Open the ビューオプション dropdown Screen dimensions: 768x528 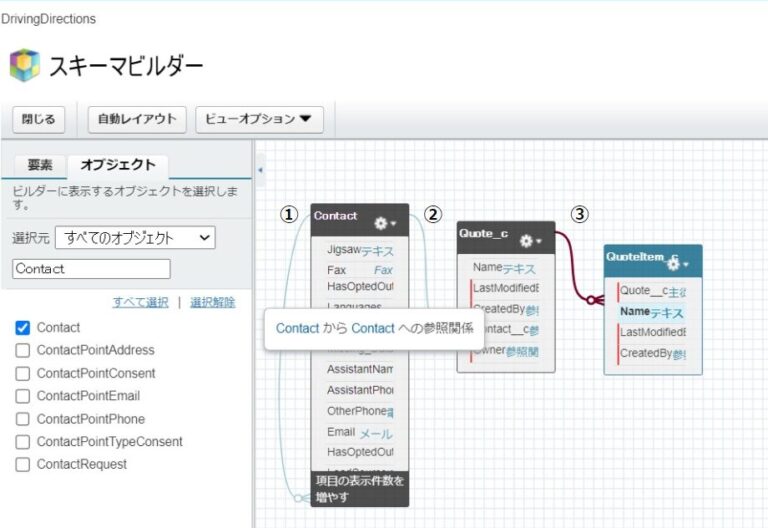pos(258,119)
